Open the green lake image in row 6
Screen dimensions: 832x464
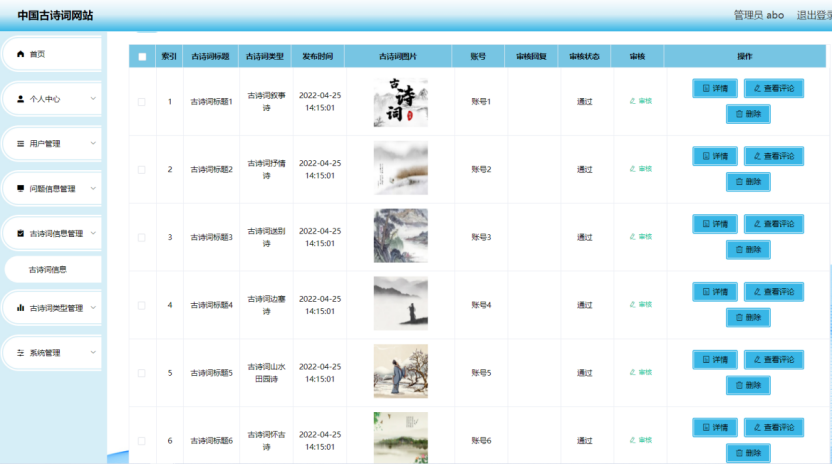pos(401,438)
